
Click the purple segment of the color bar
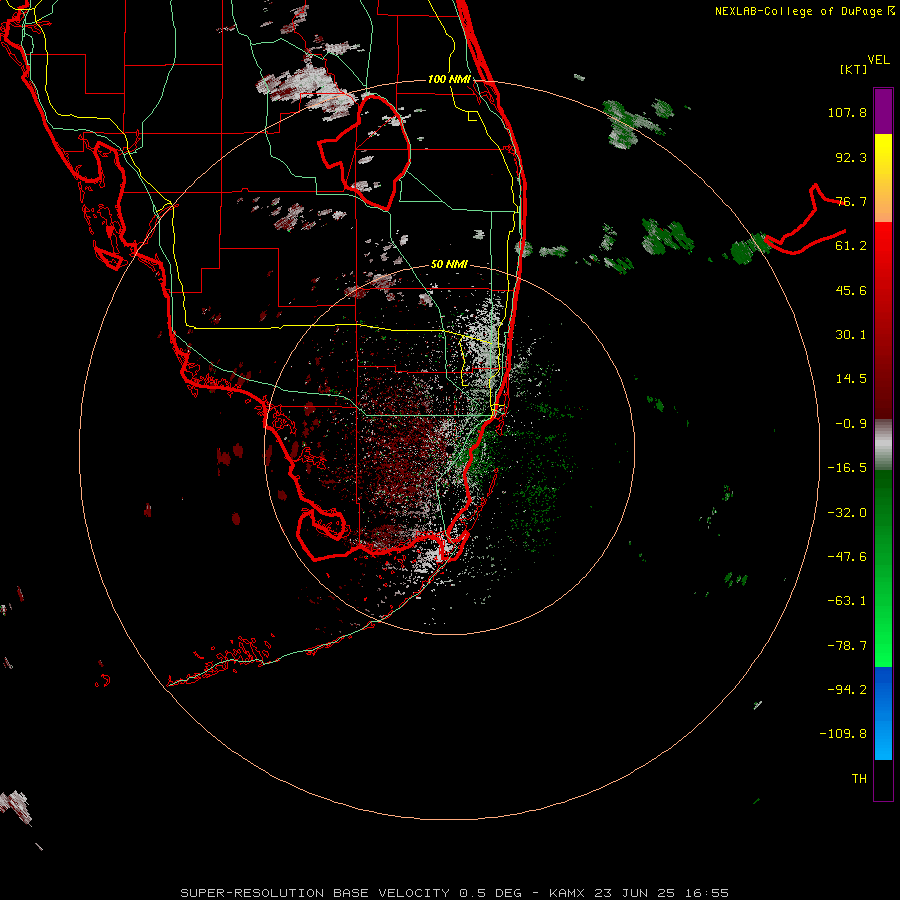click(883, 111)
